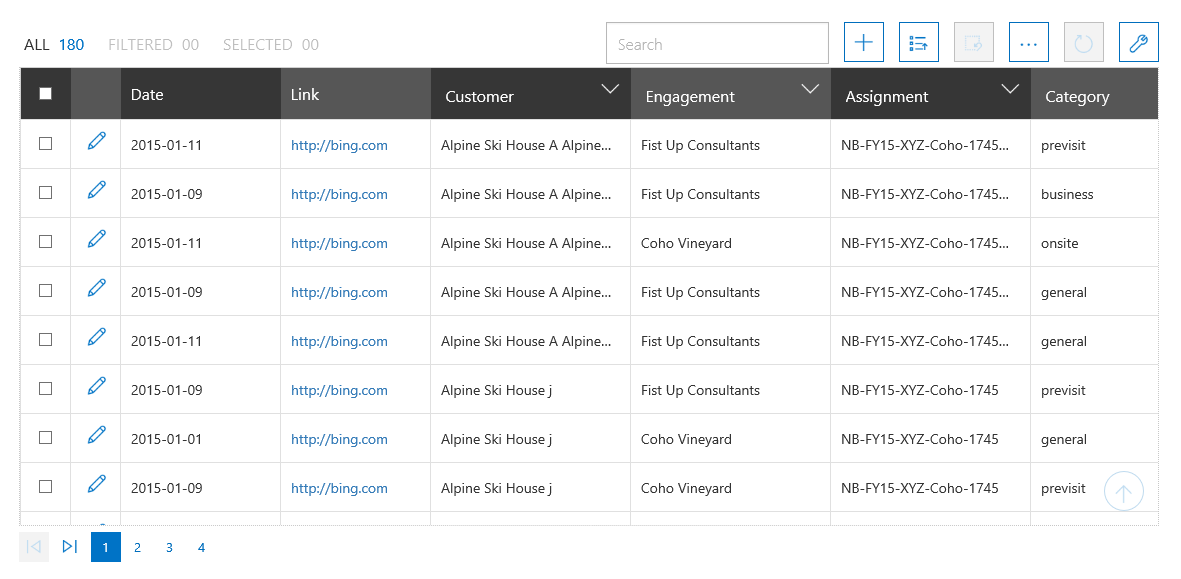
Task: Check the 2015-01-11 general row box
Action: [45, 339]
